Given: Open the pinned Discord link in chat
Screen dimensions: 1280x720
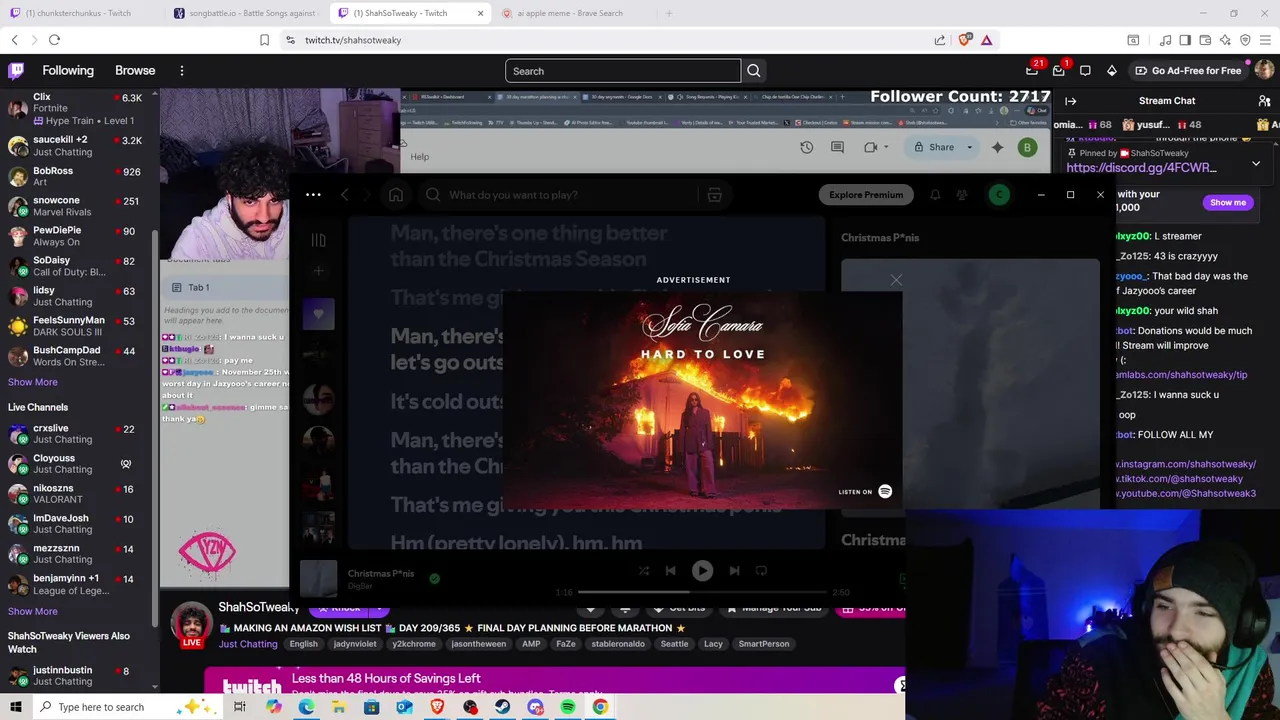Looking at the screenshot, I should point(1141,168).
